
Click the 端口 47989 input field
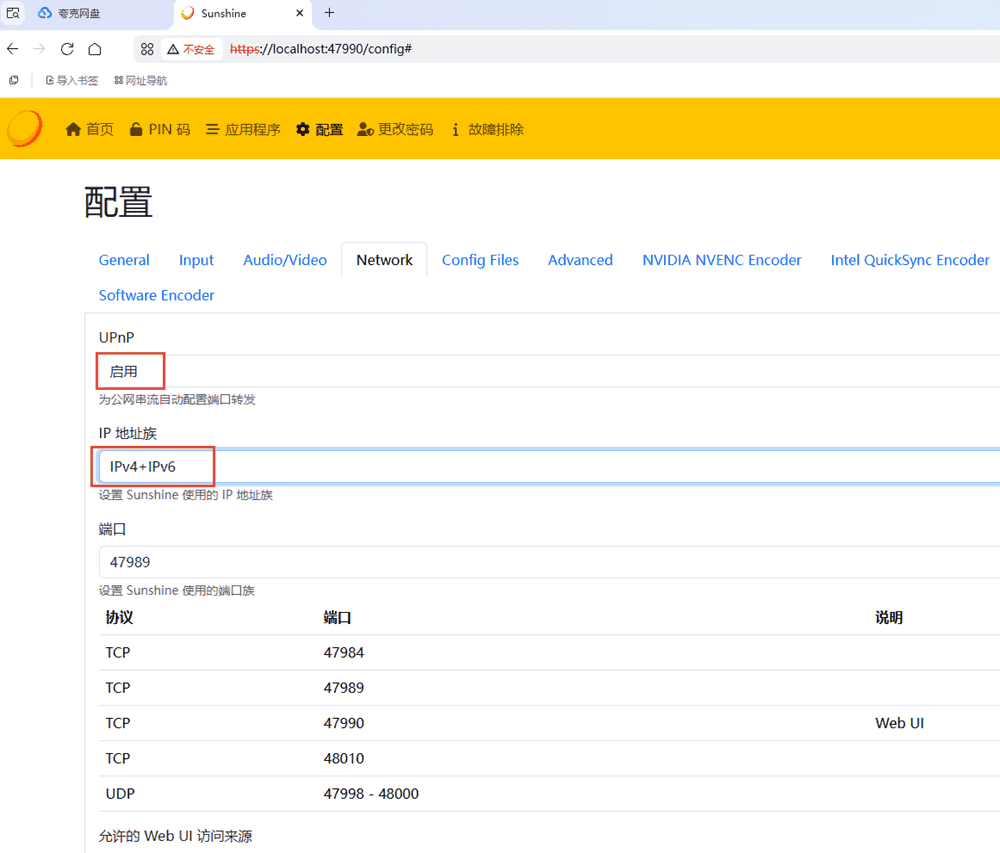tap(548, 562)
